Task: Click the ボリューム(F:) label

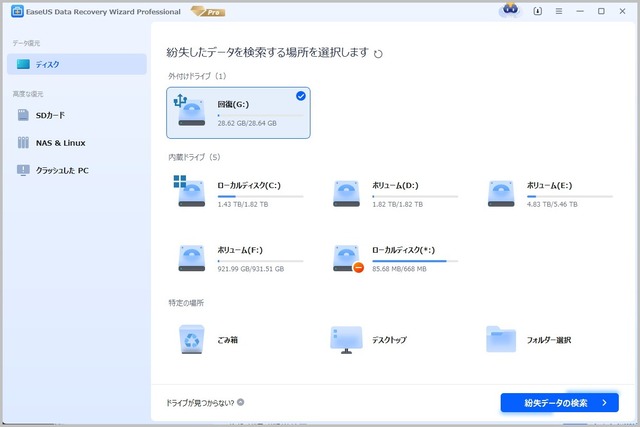Action: click(240, 250)
